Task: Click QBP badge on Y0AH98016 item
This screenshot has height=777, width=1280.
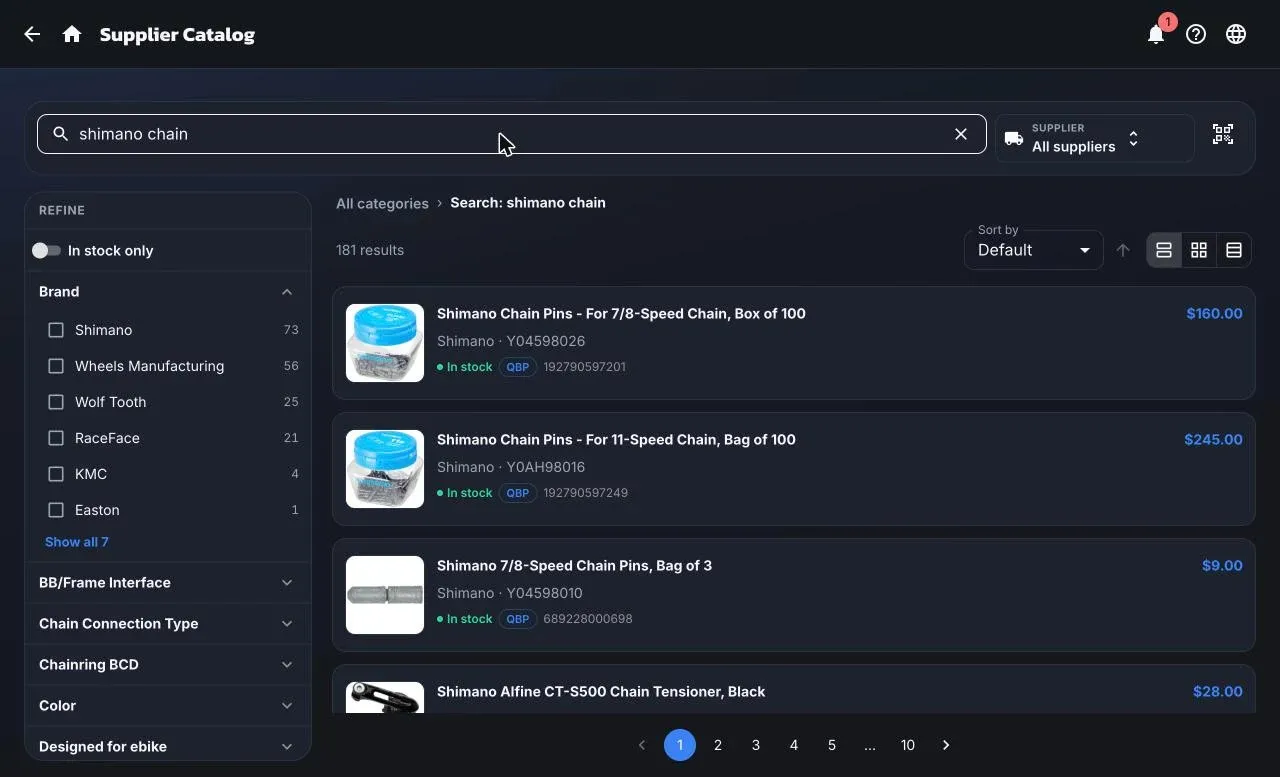Action: tap(517, 493)
